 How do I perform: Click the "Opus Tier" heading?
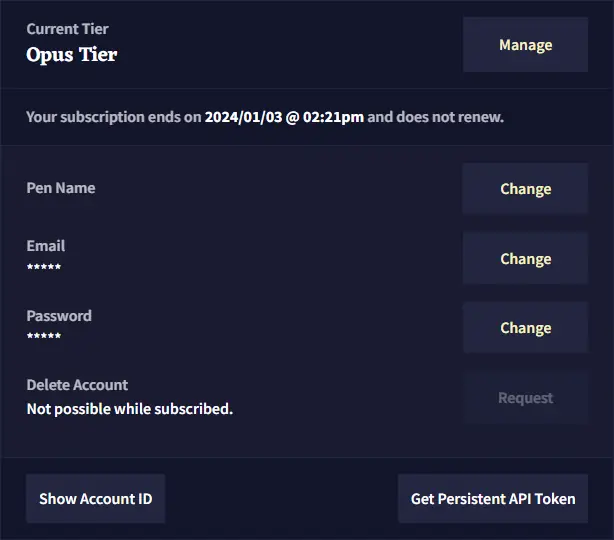coord(71,54)
